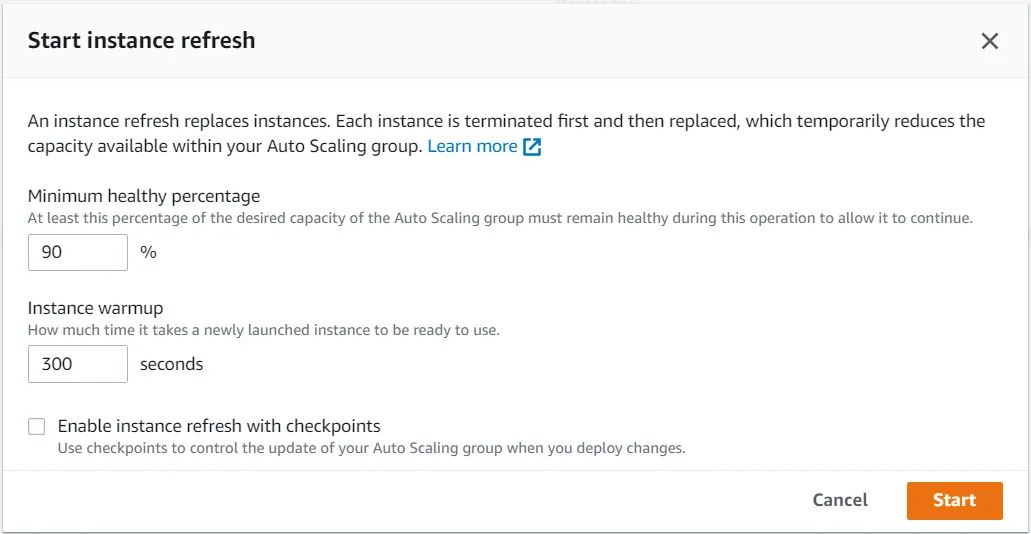Click the Instance warmup seconds field
Viewport: 1031px width, 534px height.
(78, 364)
